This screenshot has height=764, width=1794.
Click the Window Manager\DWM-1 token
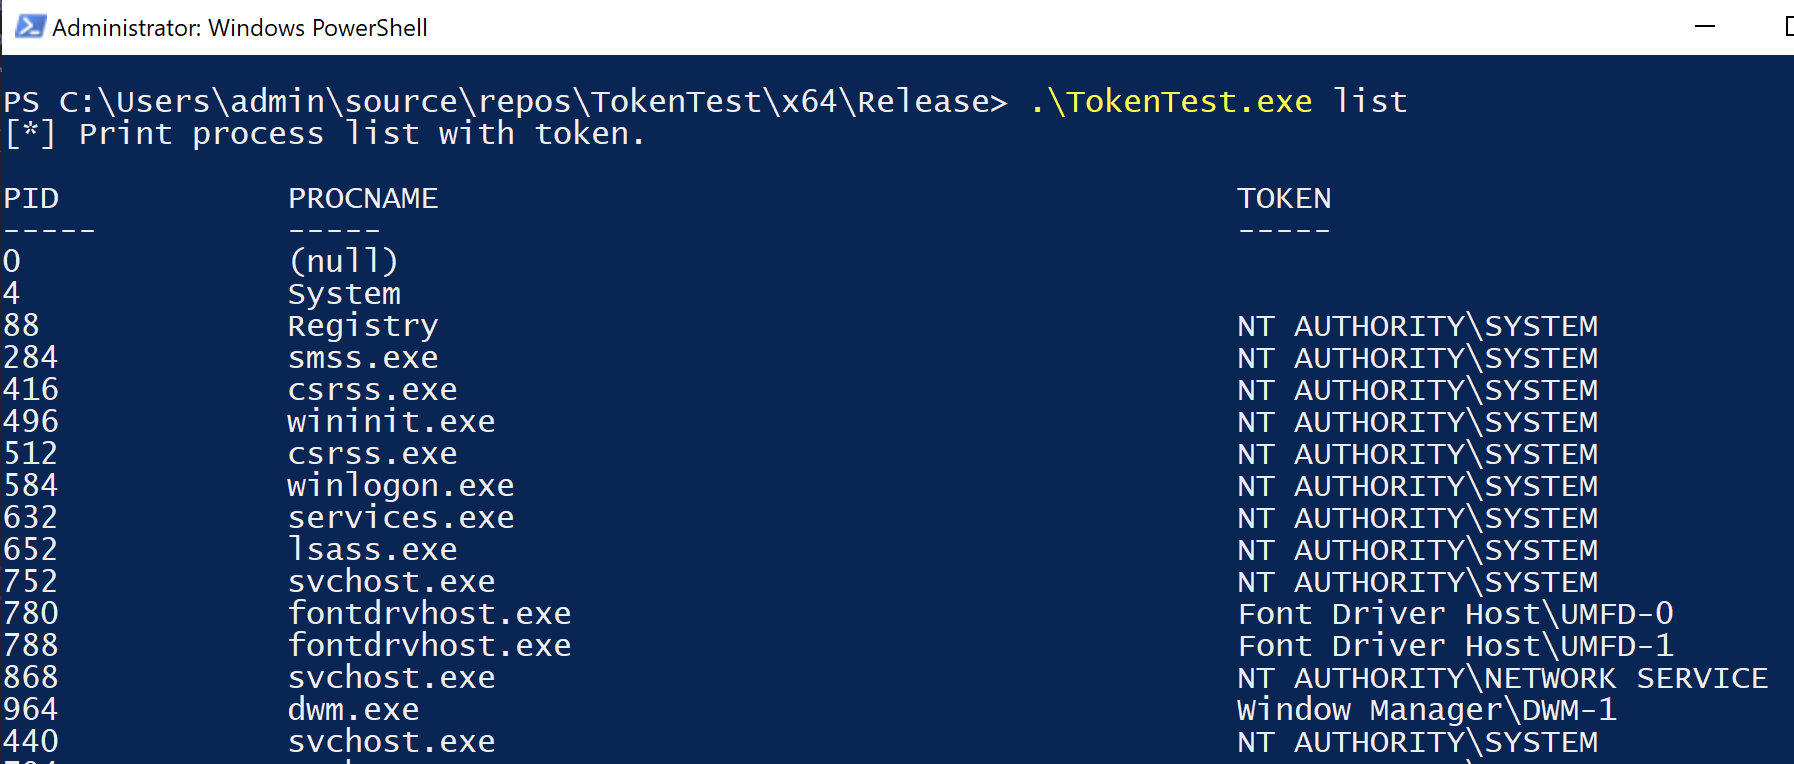tap(1426, 709)
